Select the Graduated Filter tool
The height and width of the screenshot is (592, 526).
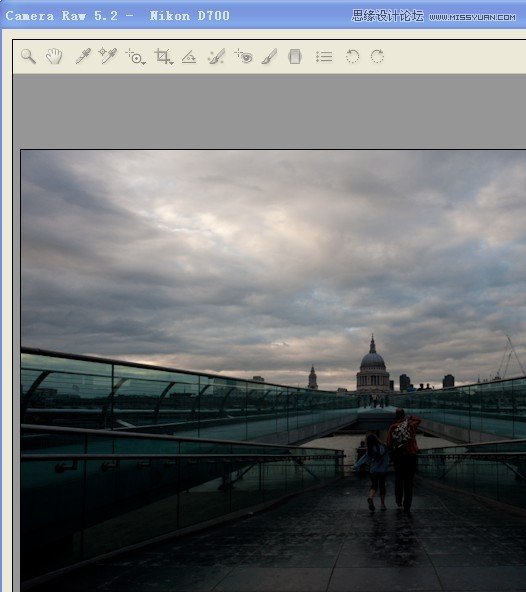tap(295, 57)
